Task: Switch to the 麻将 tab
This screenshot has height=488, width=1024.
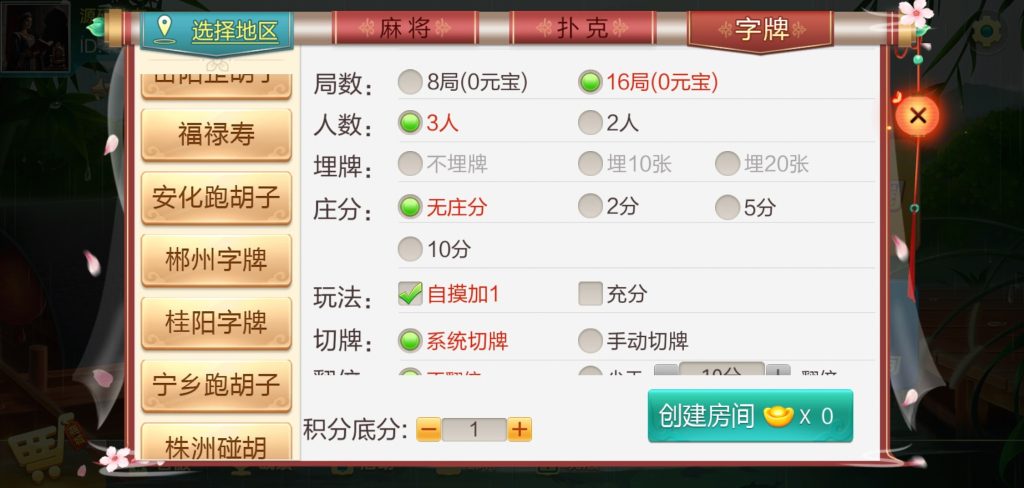Action: point(405,28)
